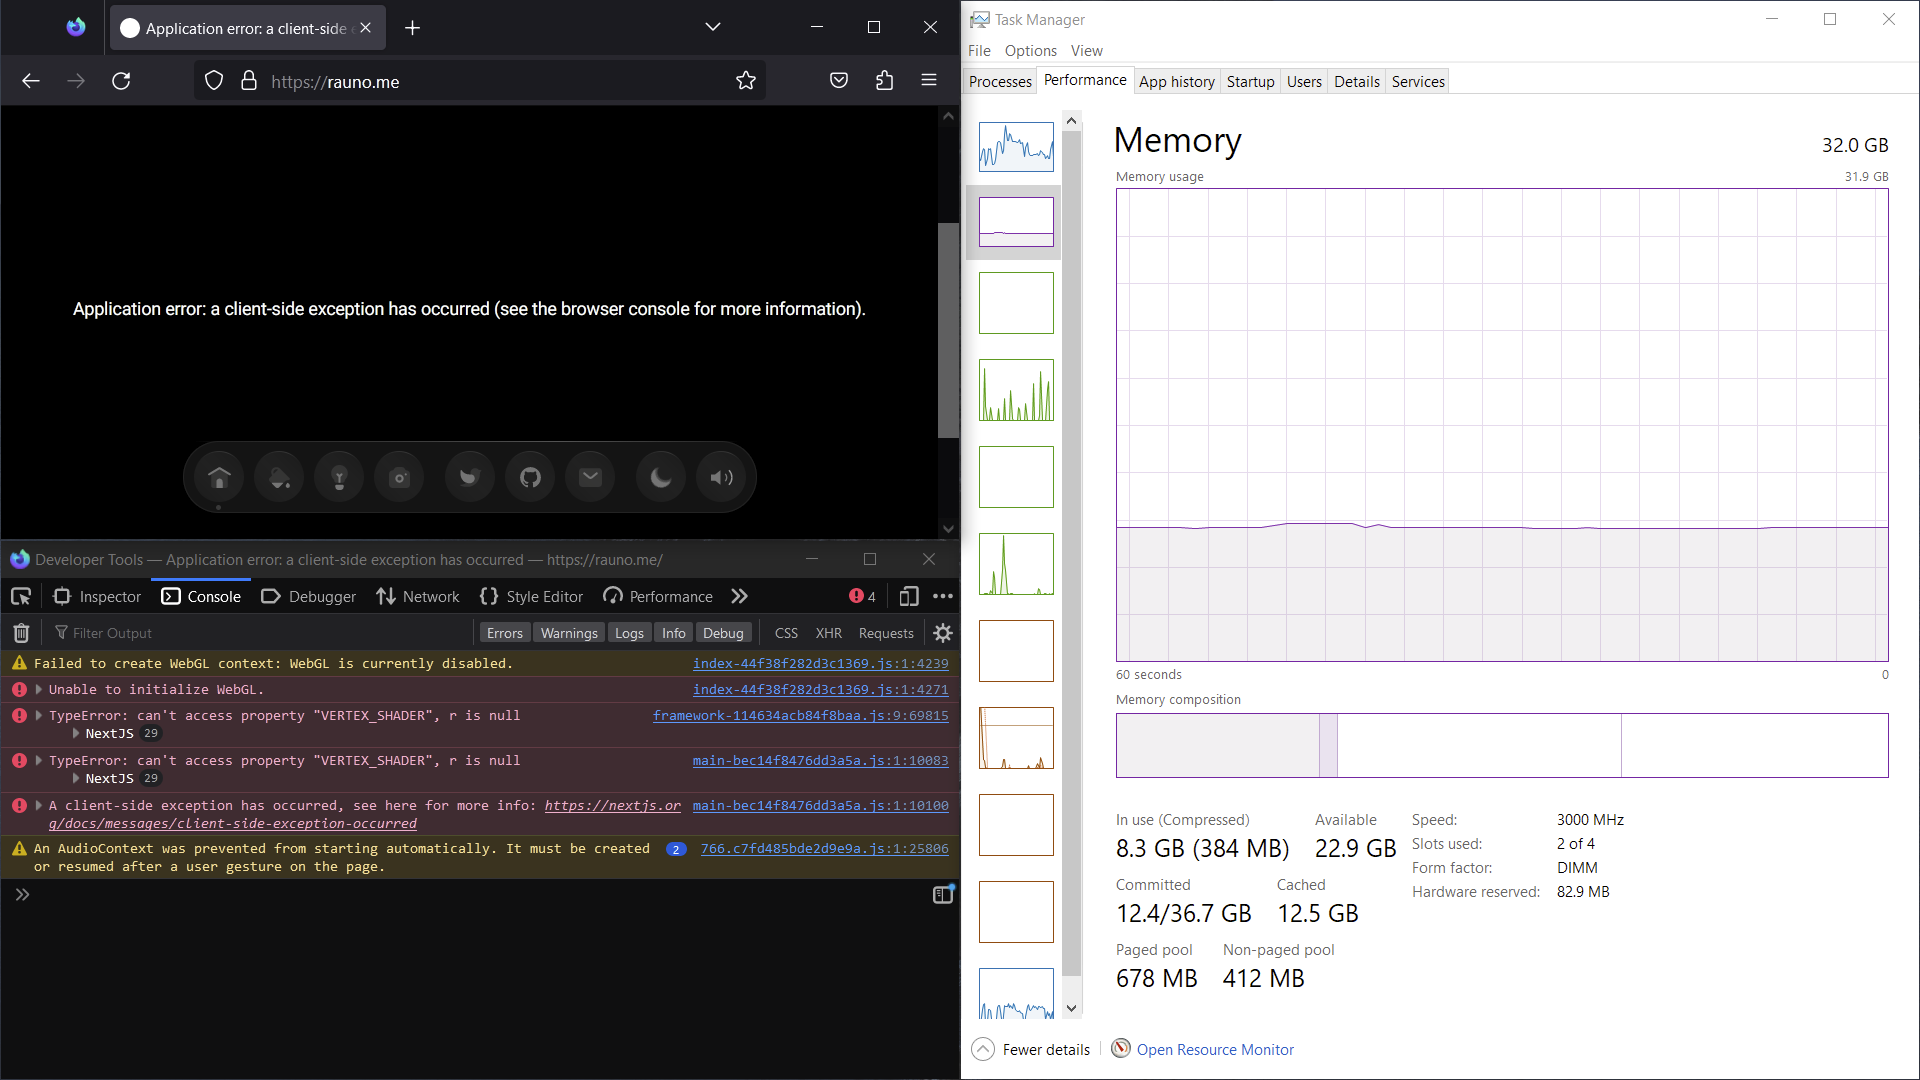
Task: Pick an element with the node picker
Action: click(x=21, y=596)
